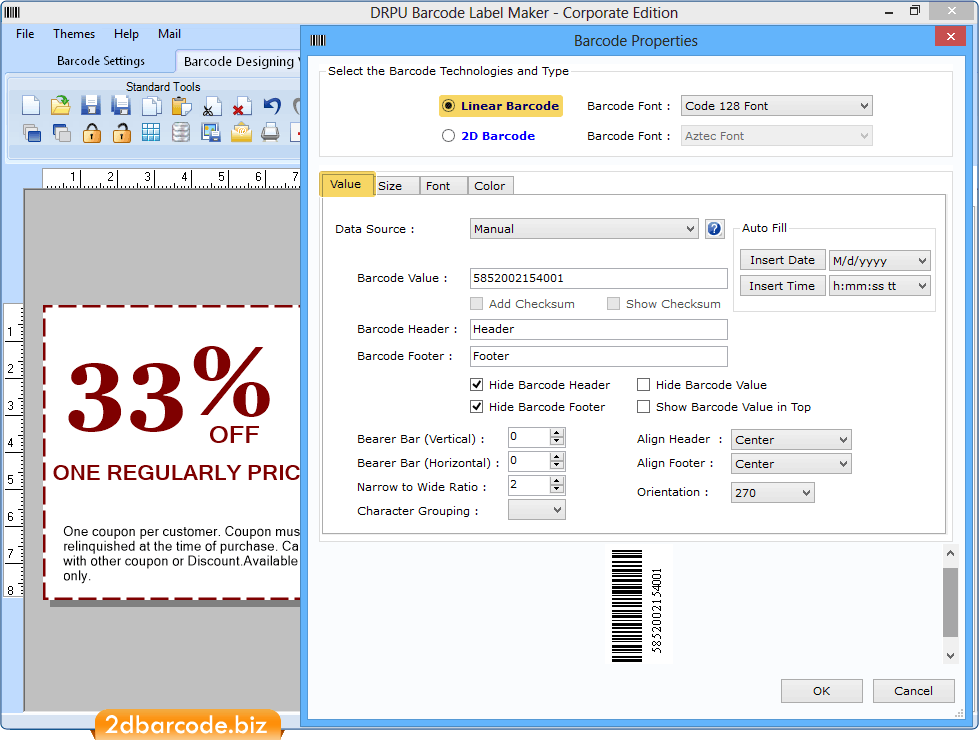This screenshot has height=740, width=979.
Task: Toggle the grid icon in Standard Tools
Action: pyautogui.click(x=151, y=132)
